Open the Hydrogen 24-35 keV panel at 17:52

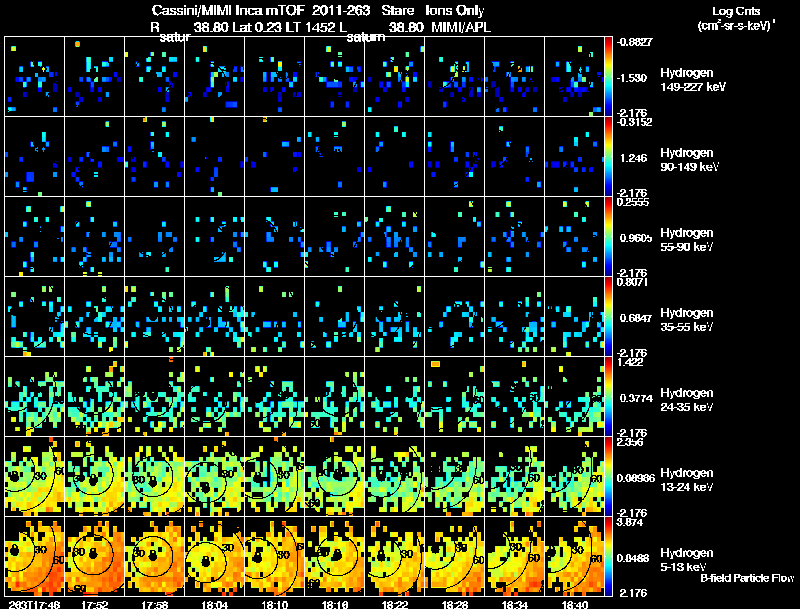point(94,397)
